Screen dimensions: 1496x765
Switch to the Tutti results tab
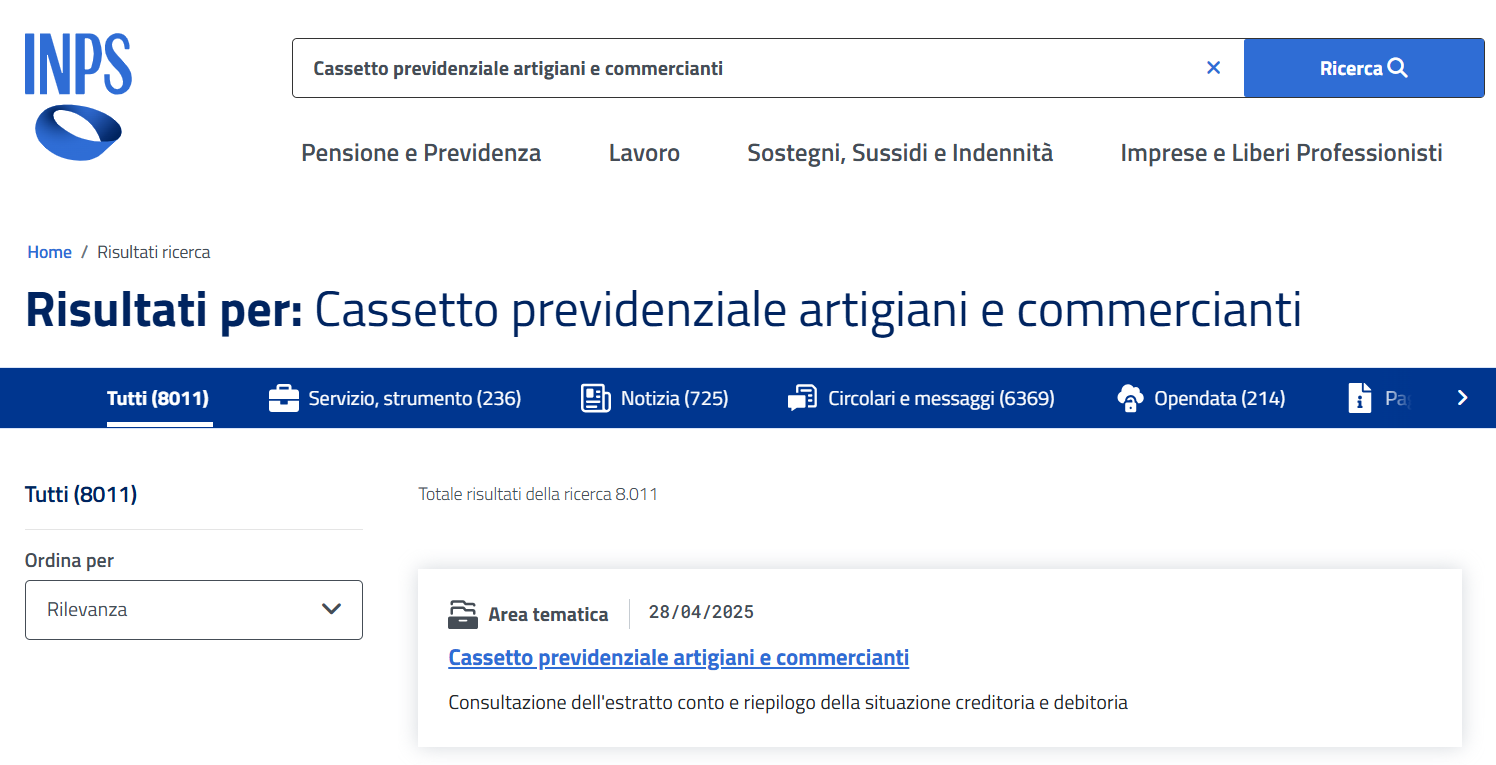coord(159,398)
